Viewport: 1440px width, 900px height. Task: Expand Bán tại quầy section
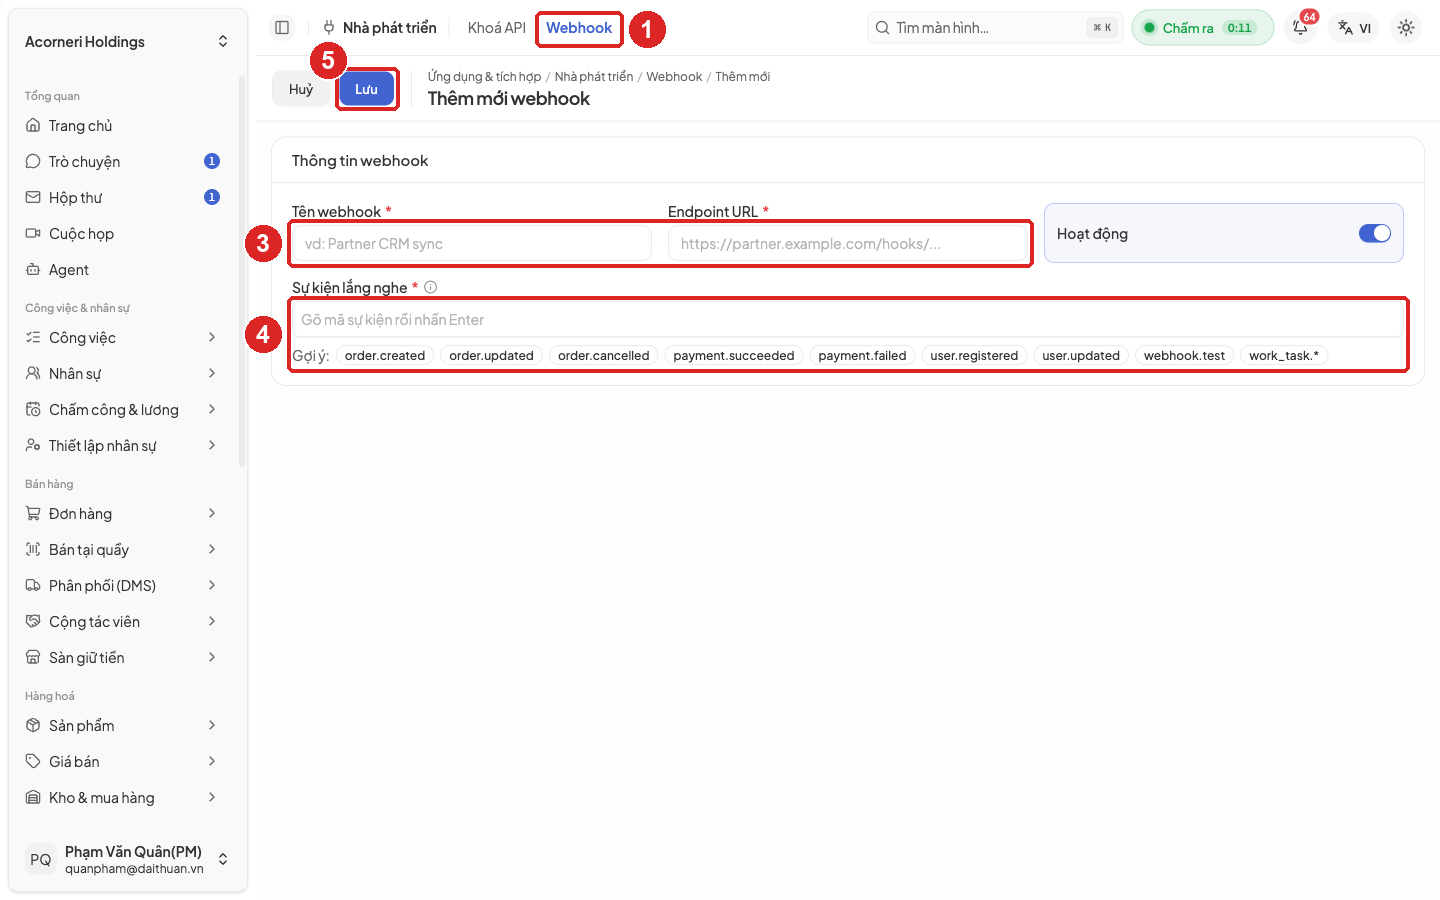point(122,550)
